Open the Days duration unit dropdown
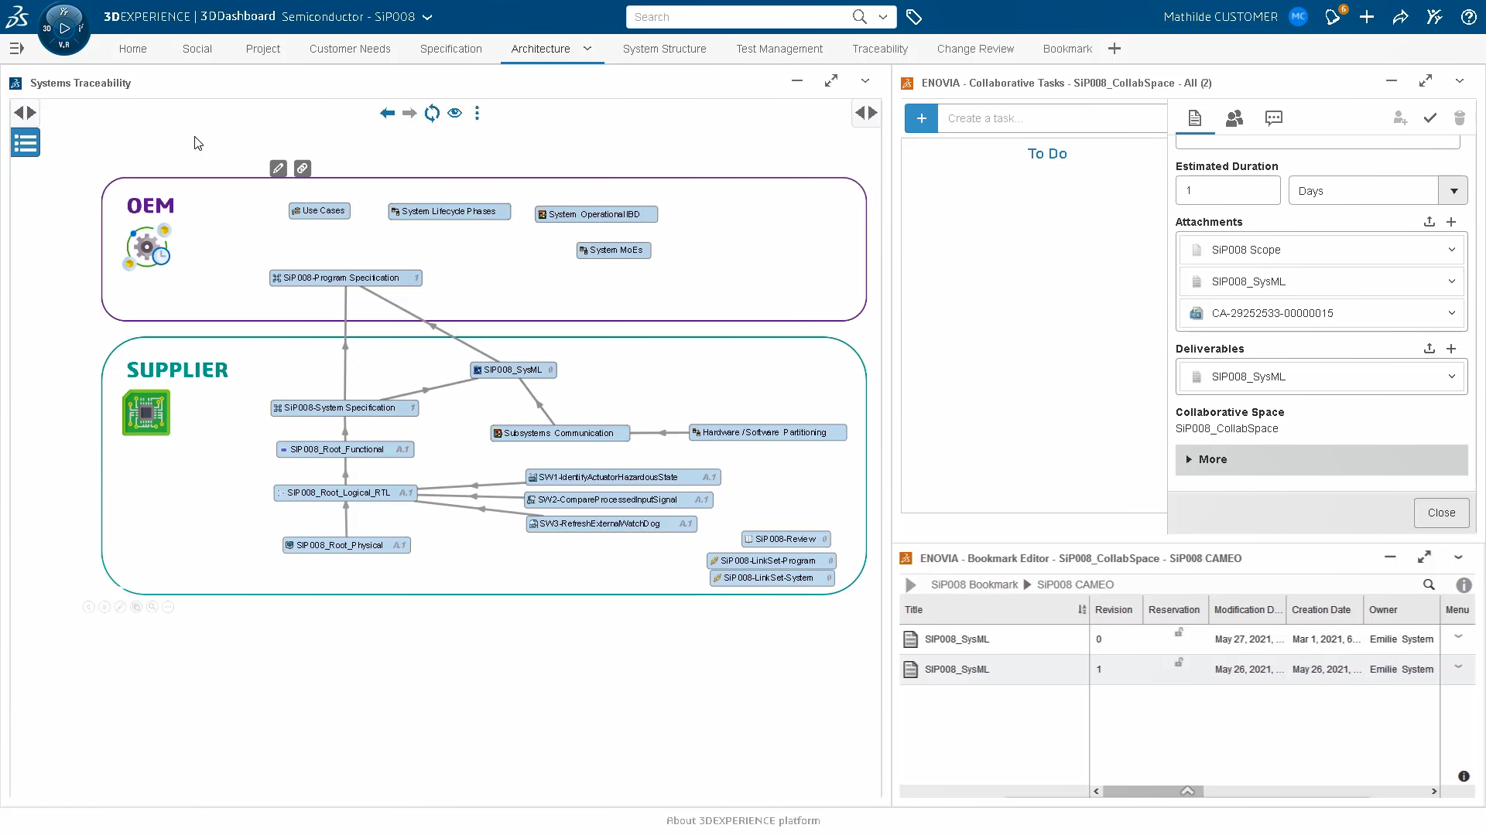 [1453, 191]
